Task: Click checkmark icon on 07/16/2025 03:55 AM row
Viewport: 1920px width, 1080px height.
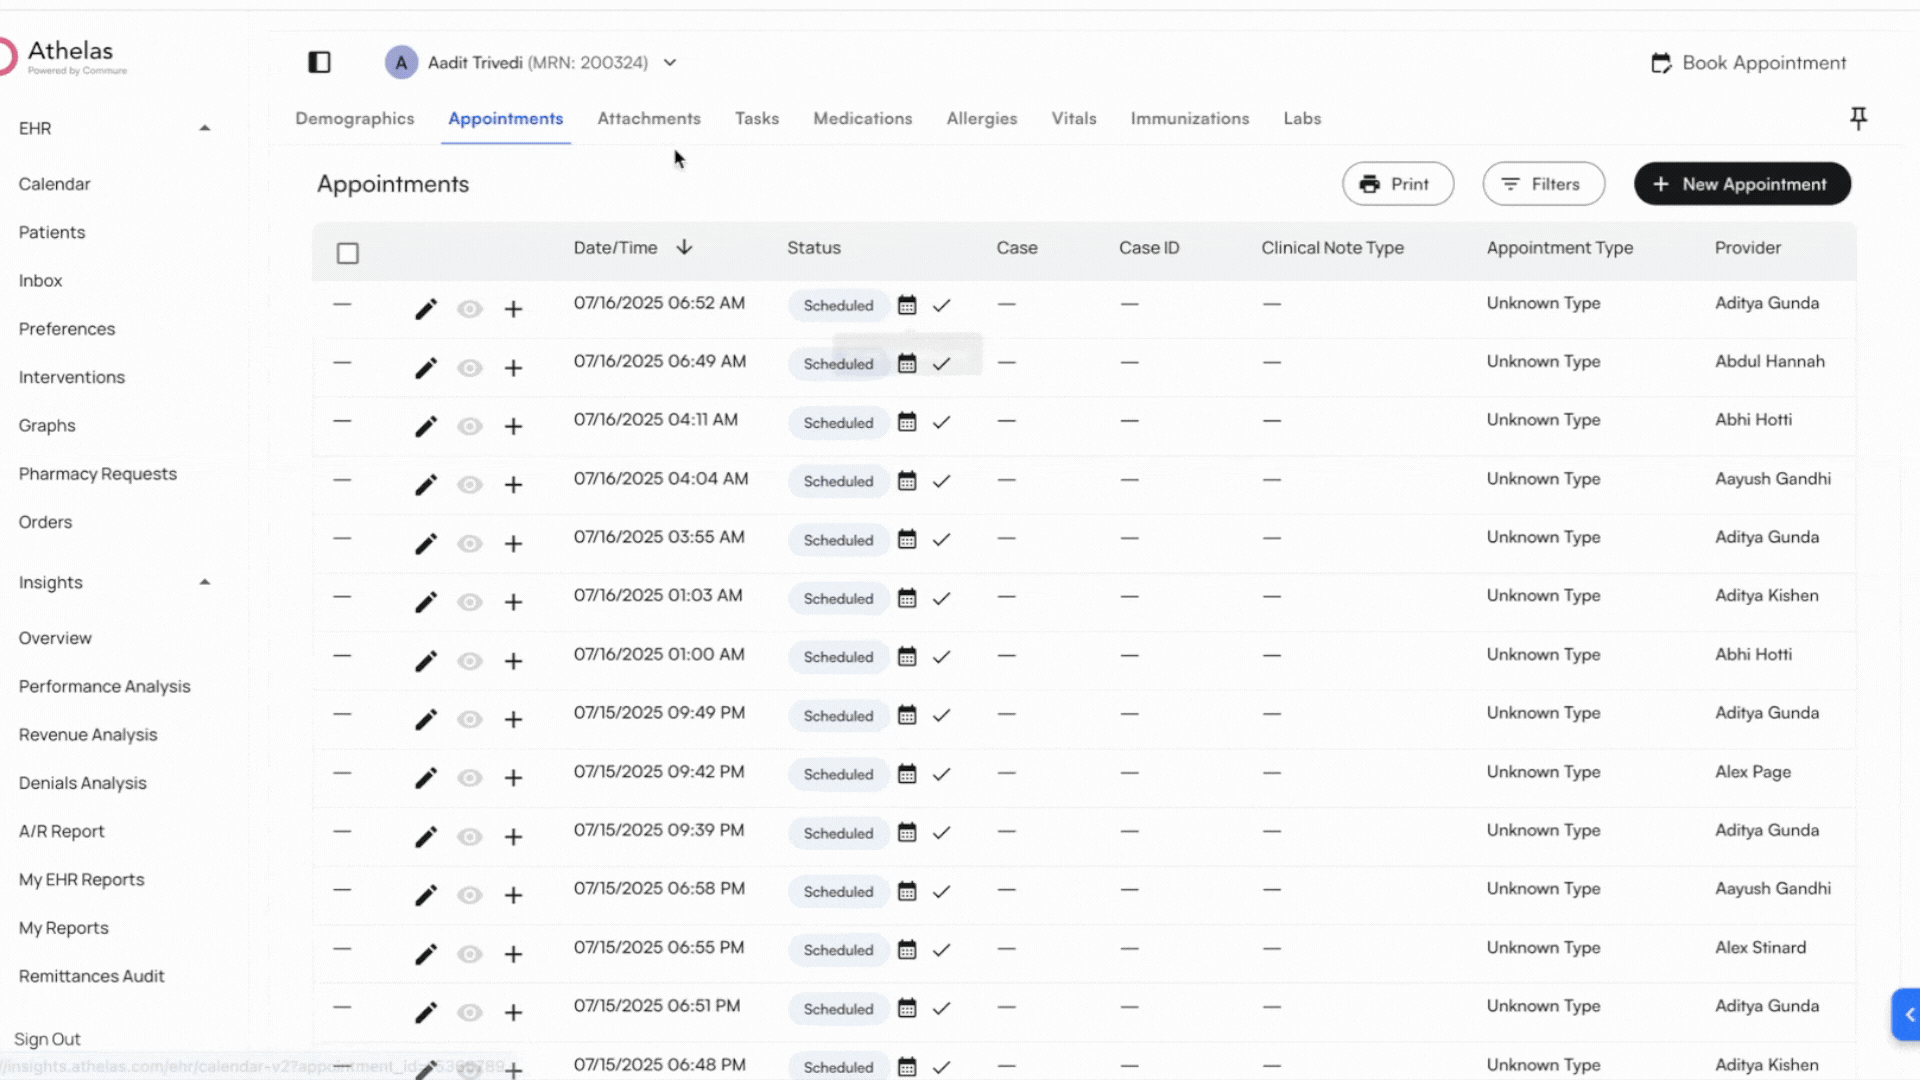Action: (x=941, y=540)
